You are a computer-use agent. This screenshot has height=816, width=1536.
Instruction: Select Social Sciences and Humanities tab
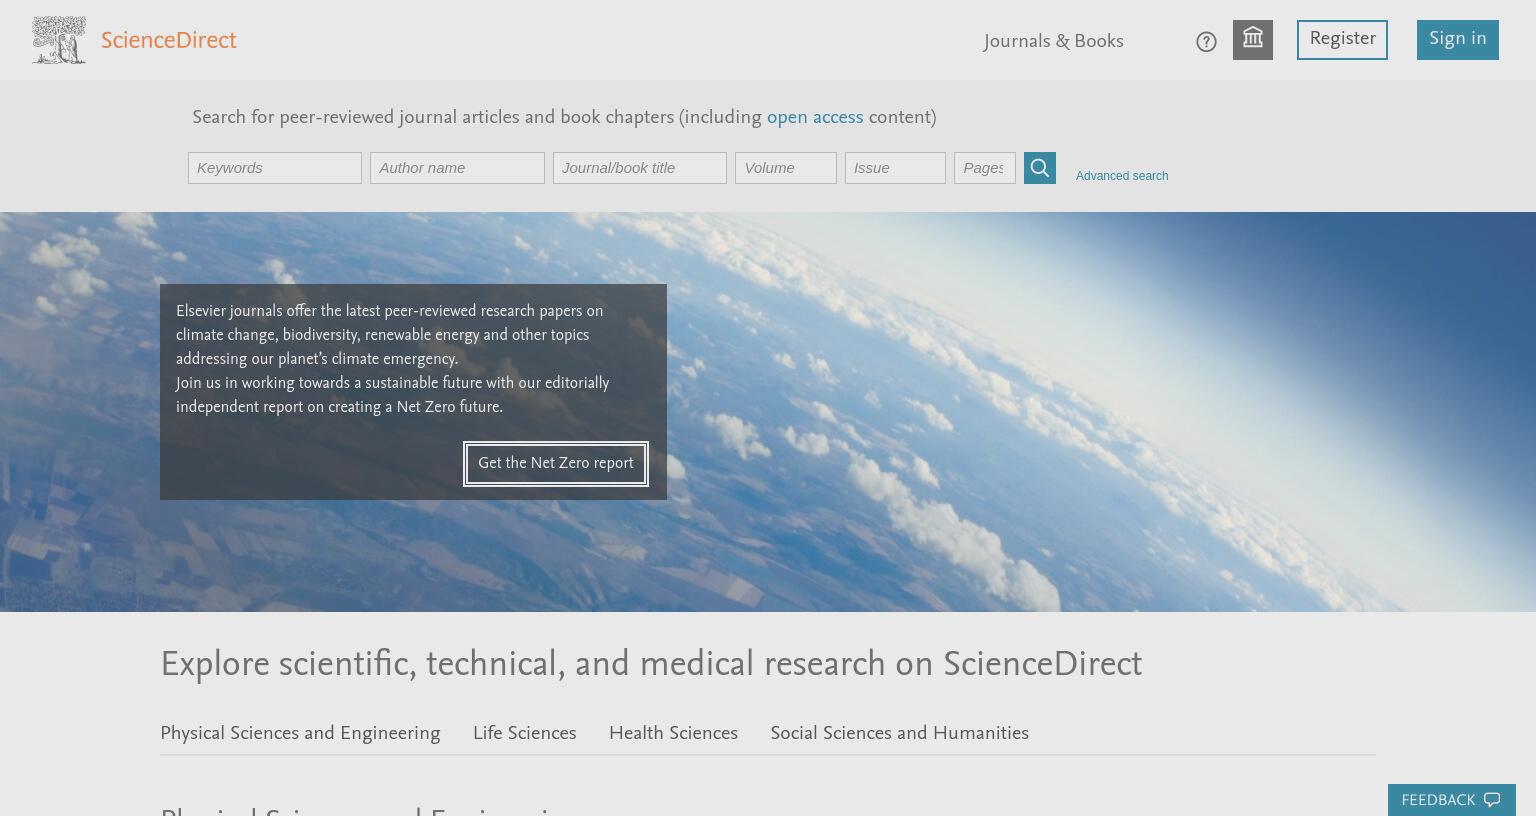coord(900,734)
